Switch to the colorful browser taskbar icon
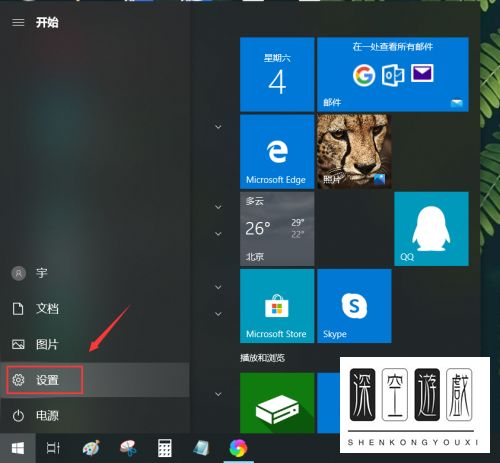 coord(238,448)
